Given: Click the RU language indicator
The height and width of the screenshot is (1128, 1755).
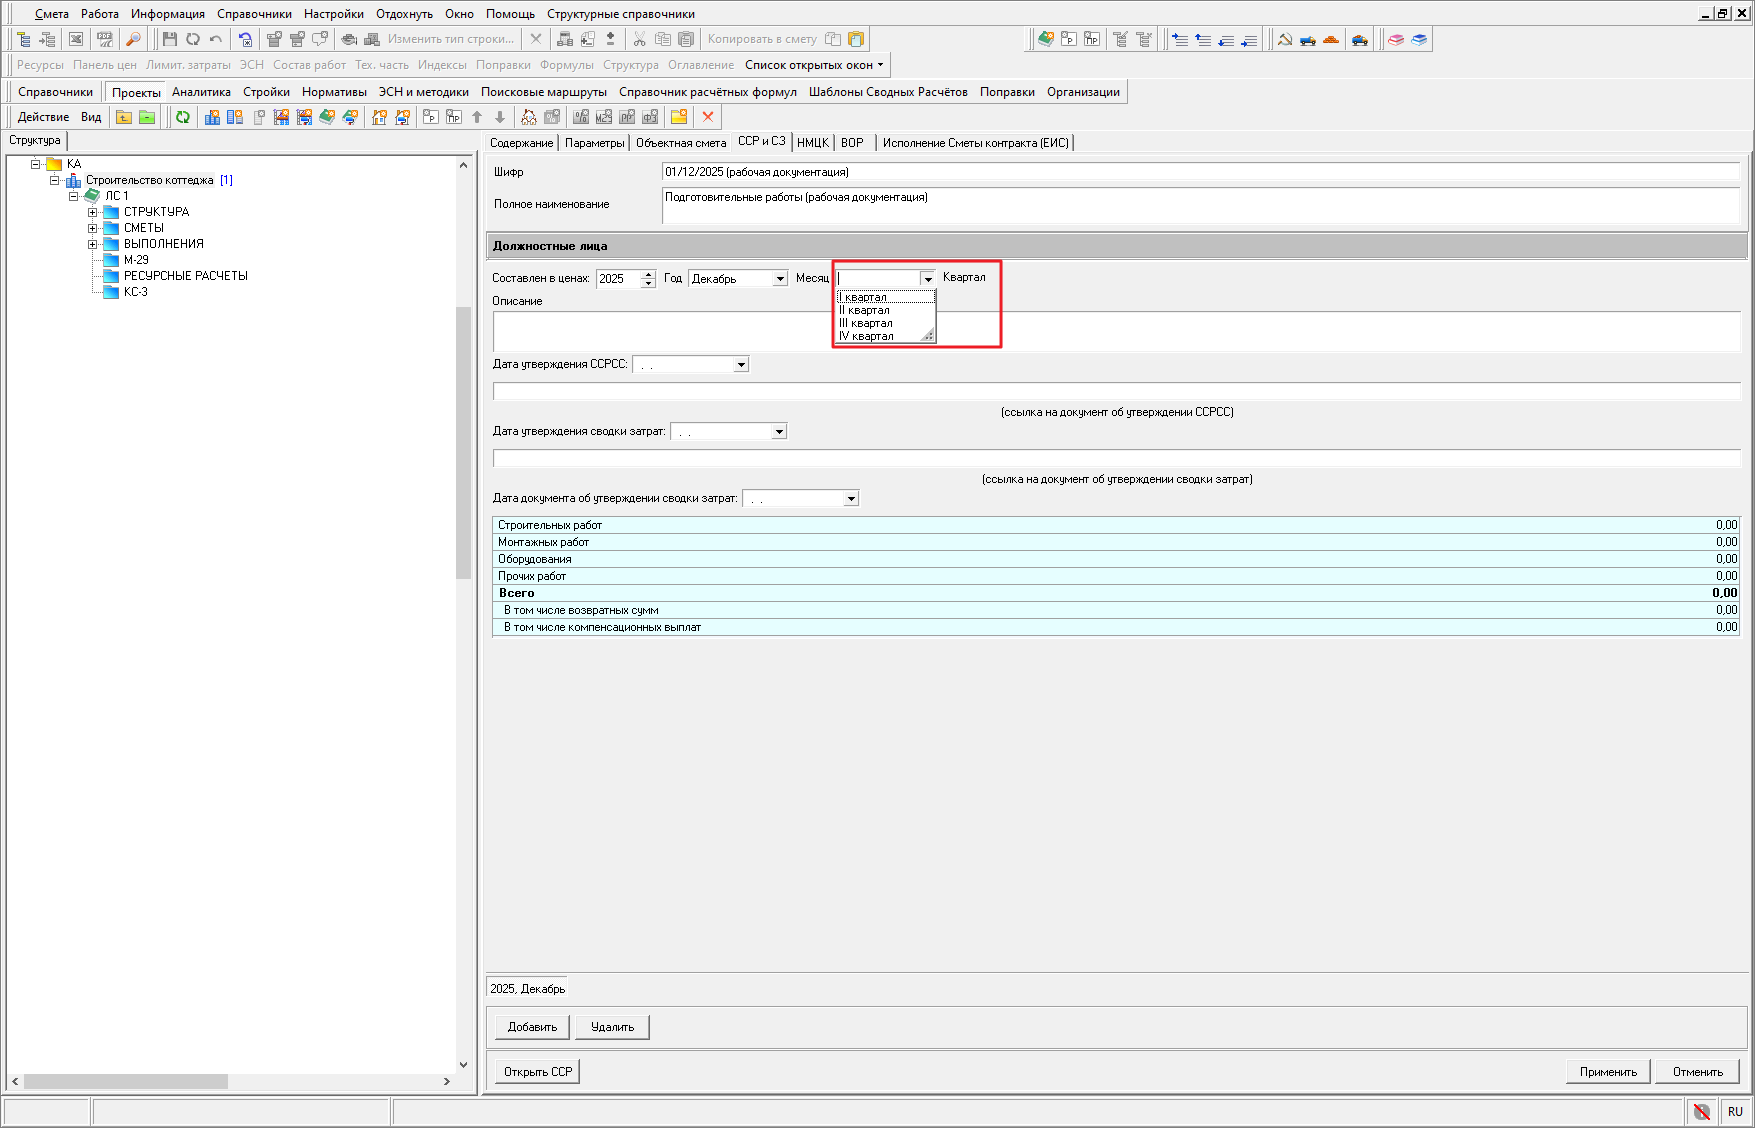Looking at the screenshot, I should coord(1735,1111).
